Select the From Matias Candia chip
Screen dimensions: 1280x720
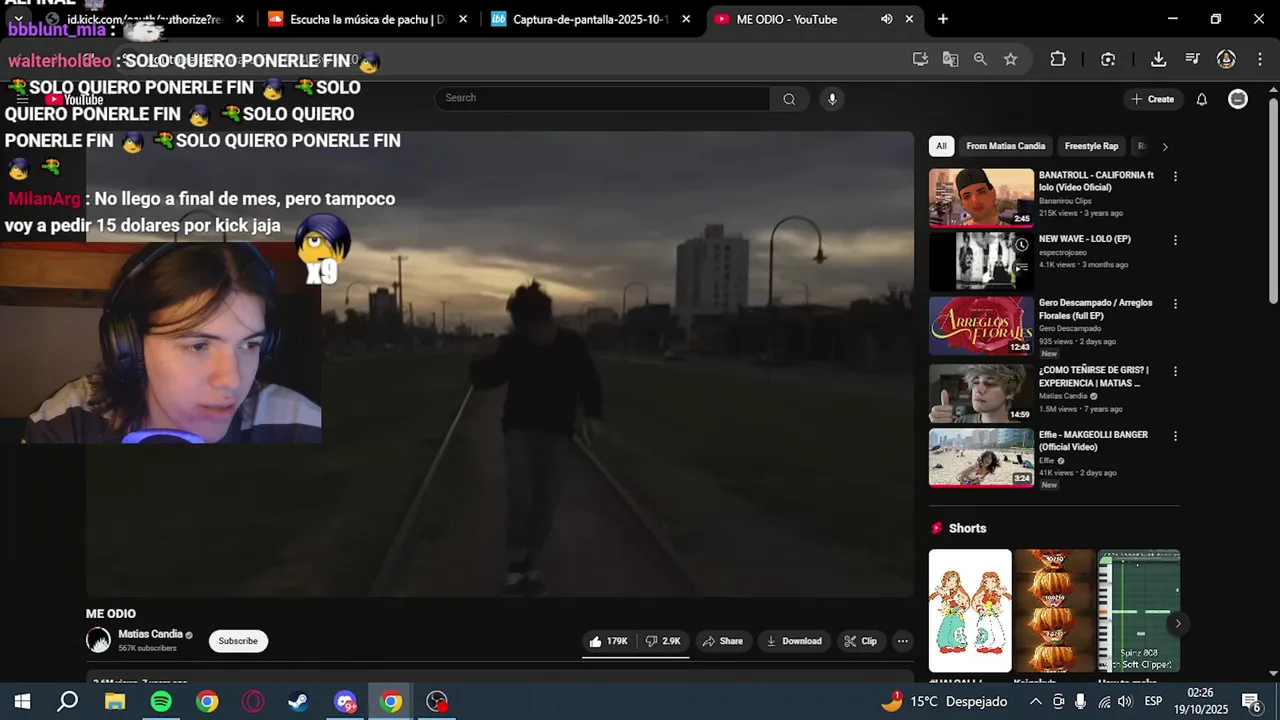pos(1005,146)
